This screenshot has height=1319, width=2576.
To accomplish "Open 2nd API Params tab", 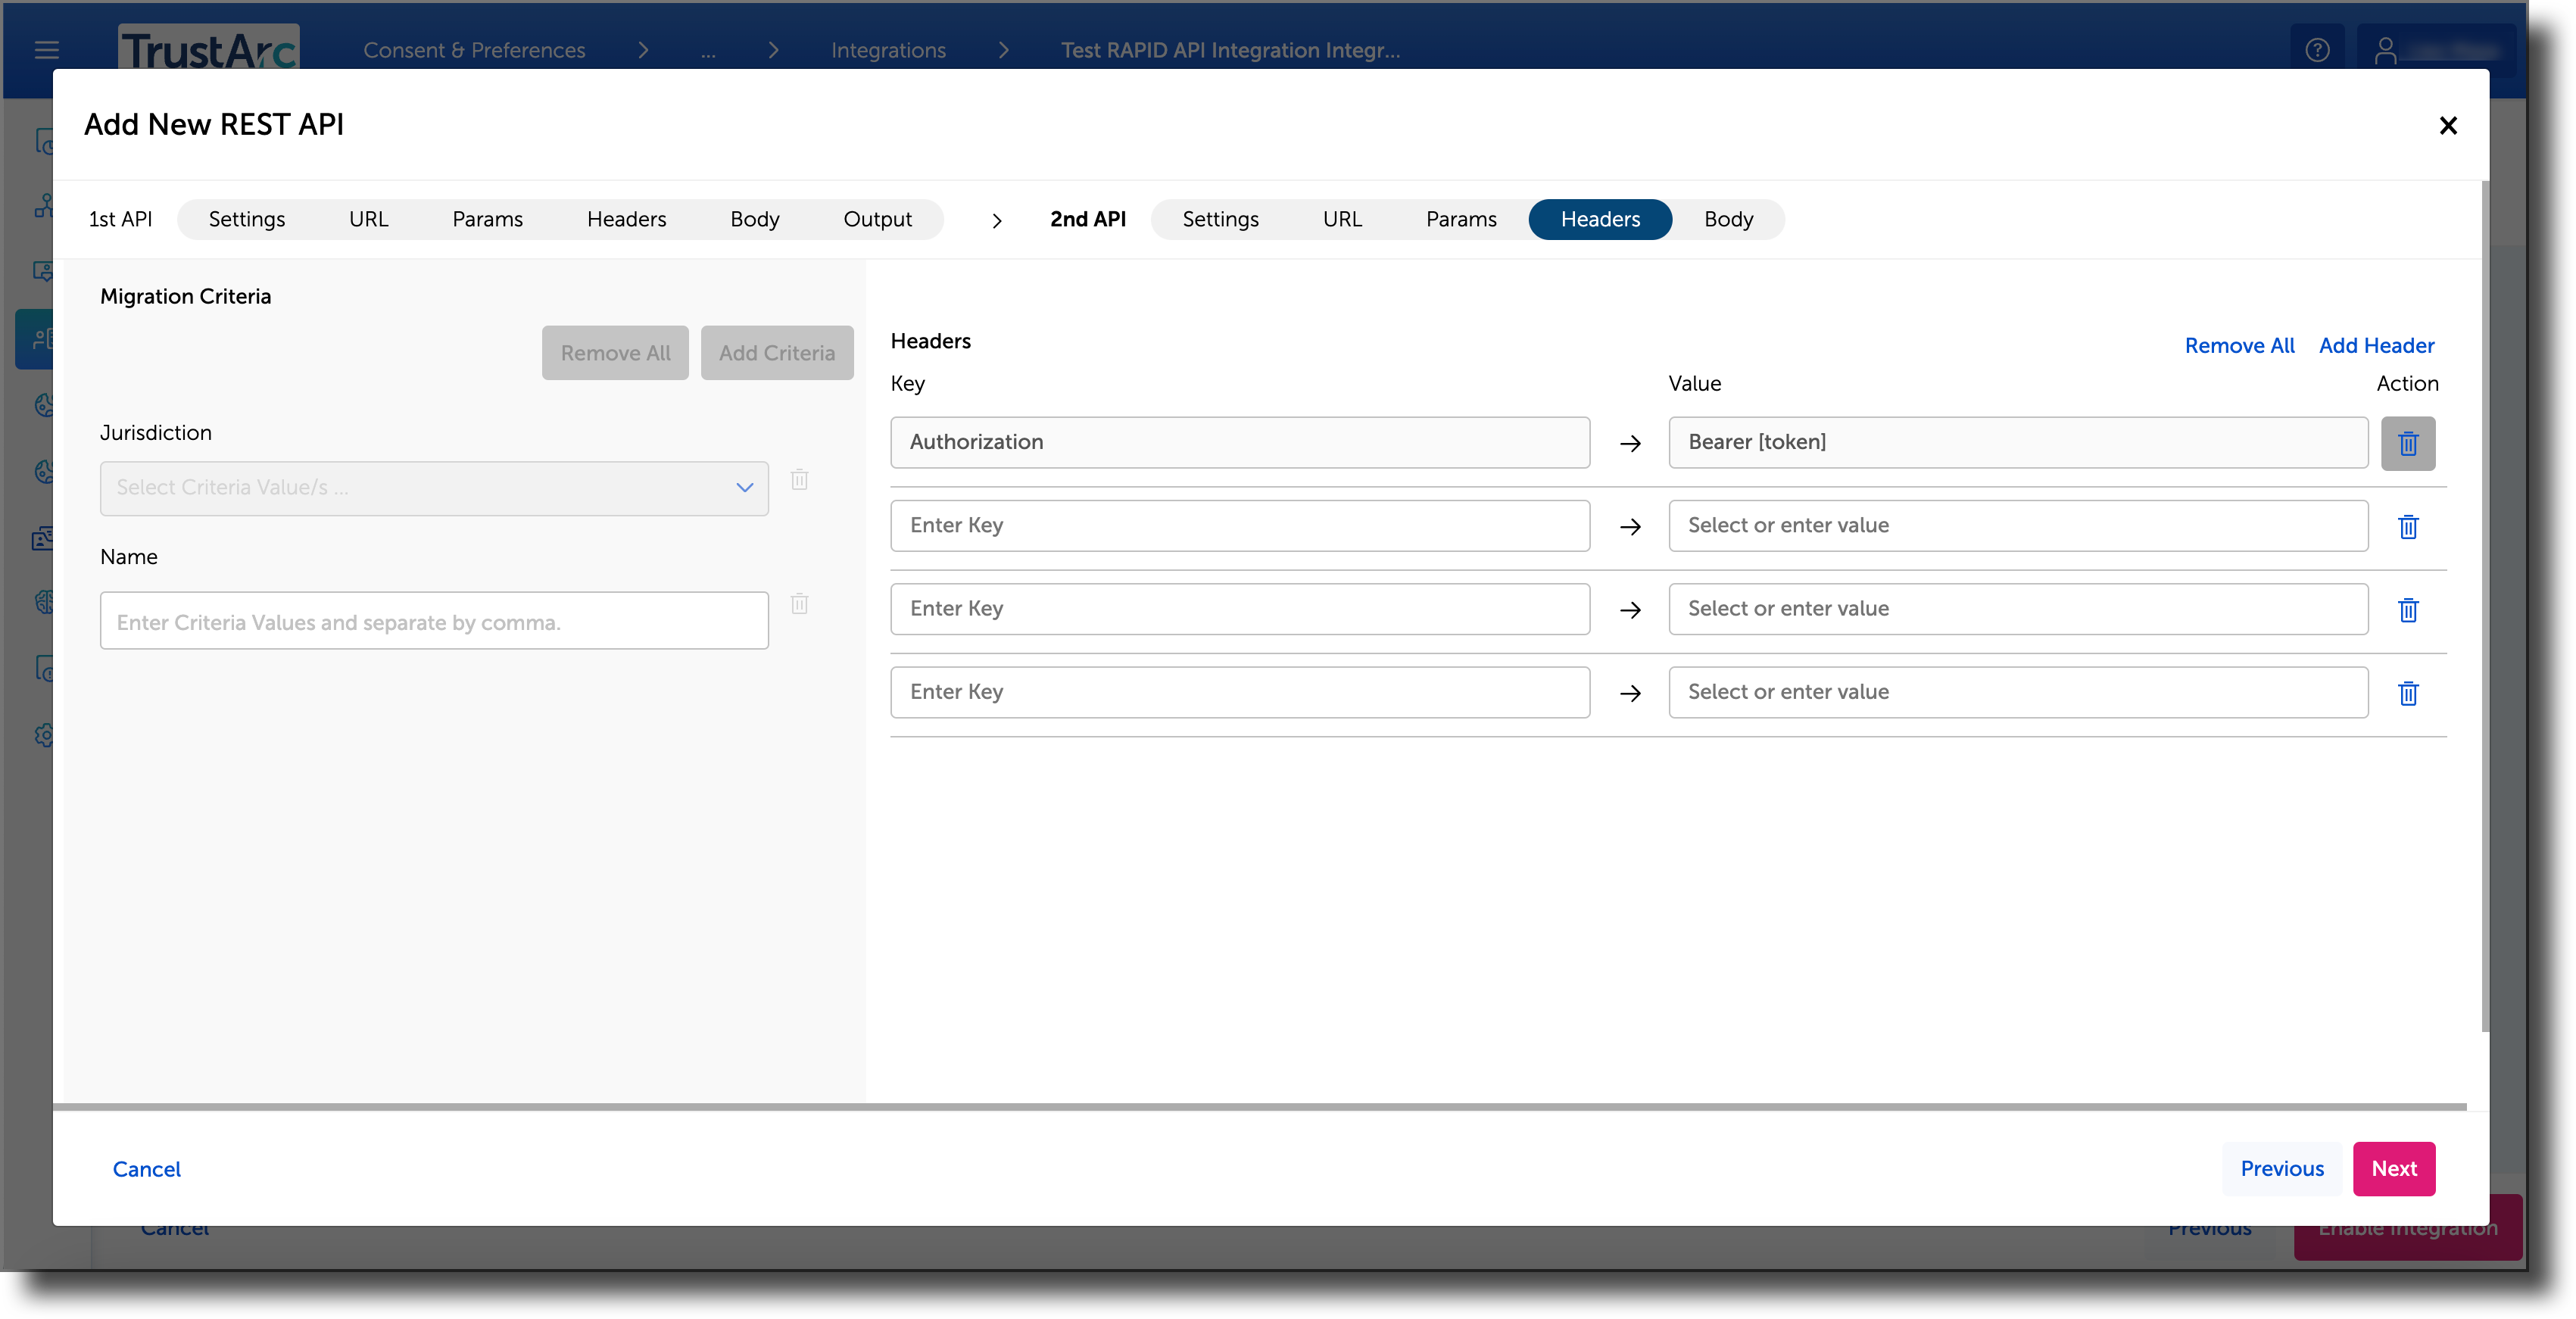I will [x=1461, y=219].
